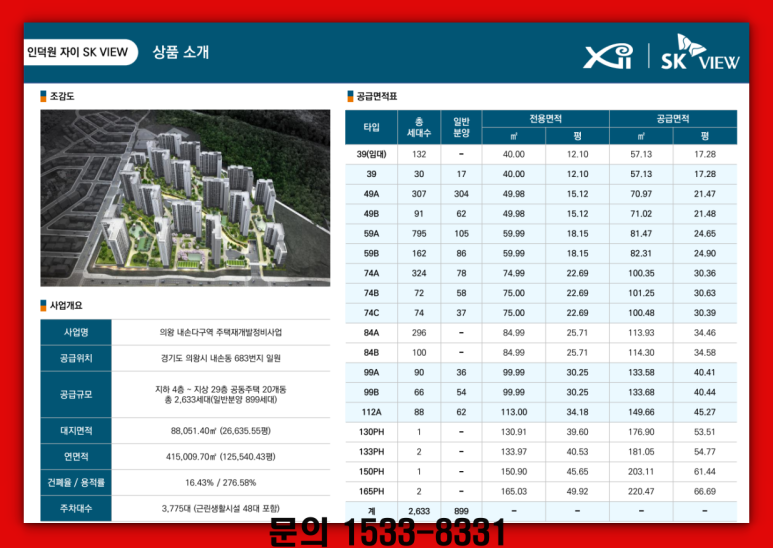Image resolution: width=773 pixels, height=548 pixels.
Task: Select the 인덕원 자이 SK VIEW title badge
Action: tap(80, 52)
